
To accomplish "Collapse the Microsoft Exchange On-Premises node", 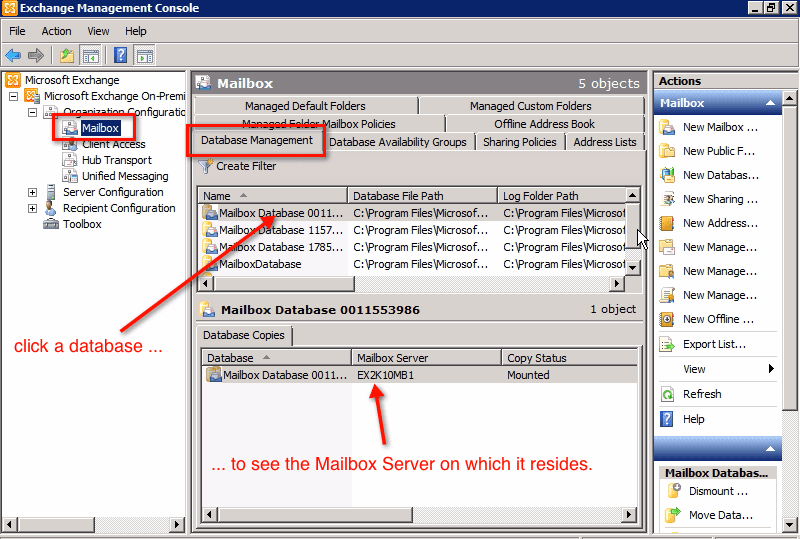I will [14, 96].
